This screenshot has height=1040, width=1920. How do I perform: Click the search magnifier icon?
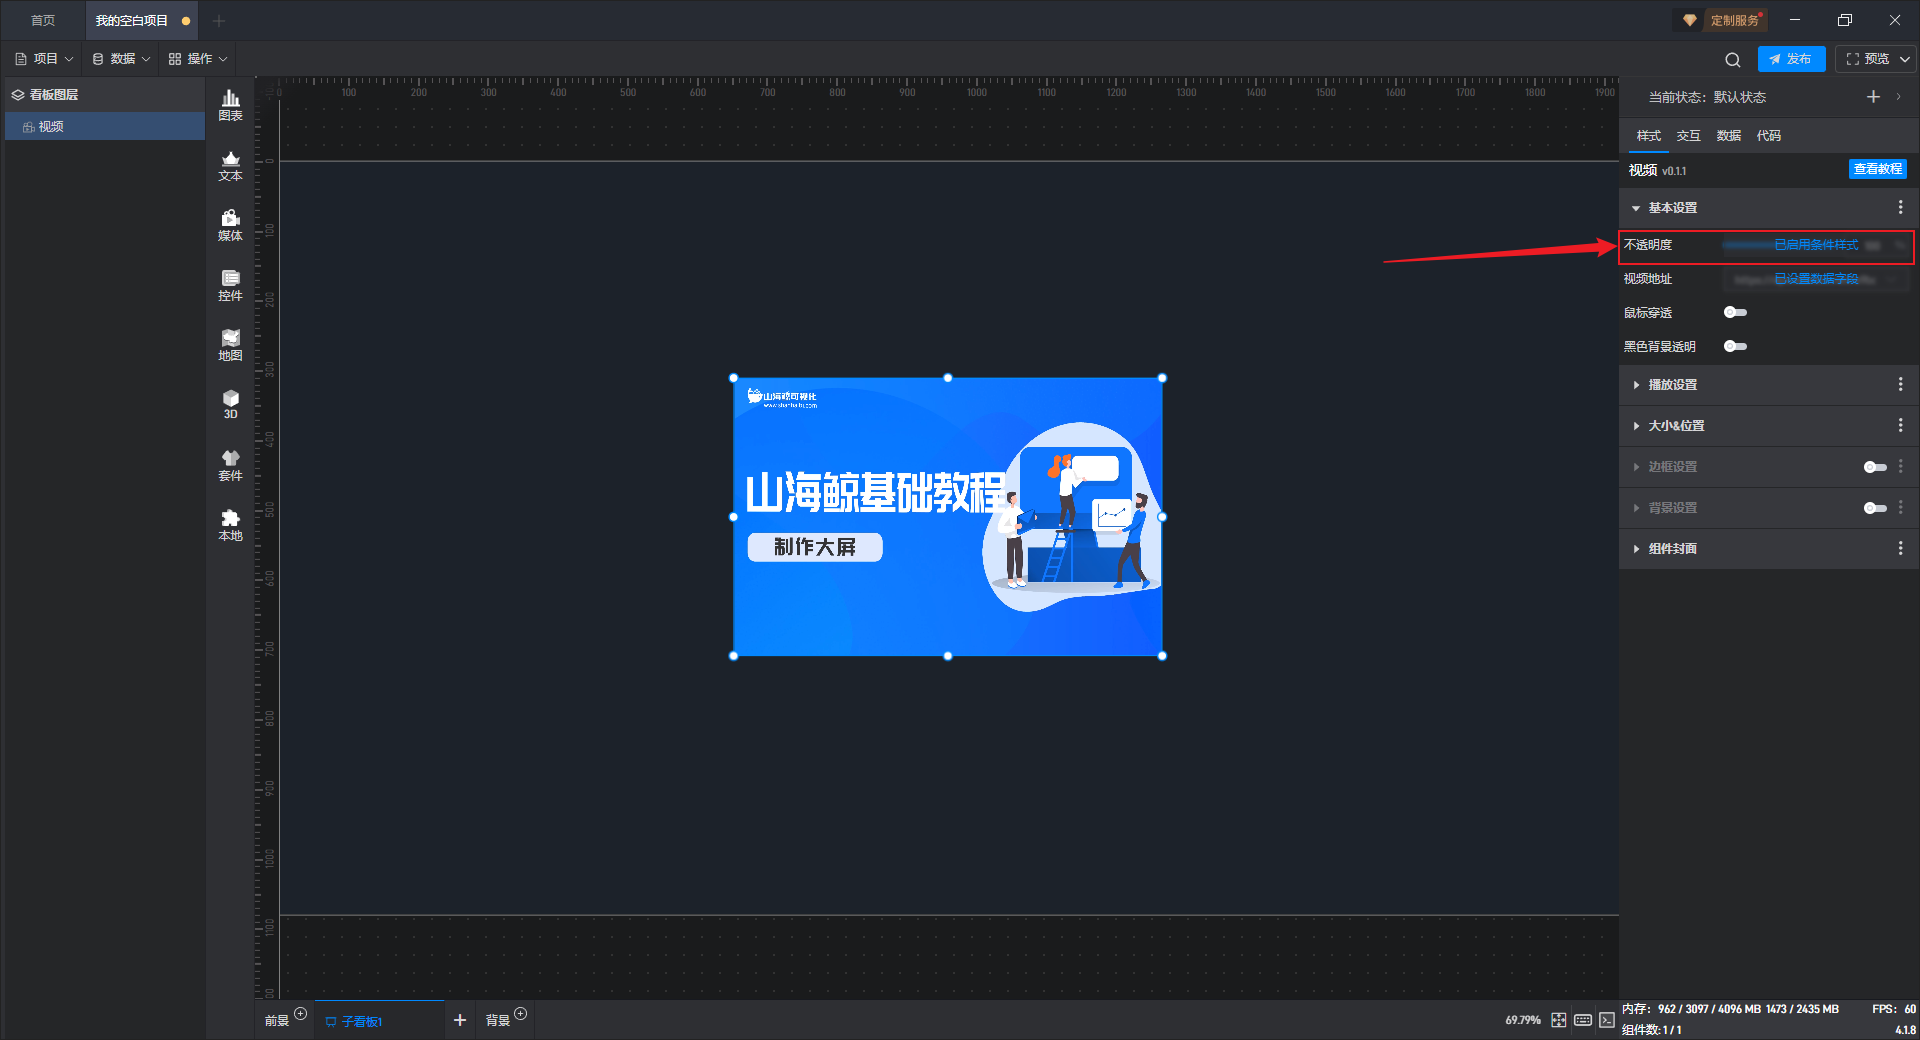click(x=1733, y=59)
